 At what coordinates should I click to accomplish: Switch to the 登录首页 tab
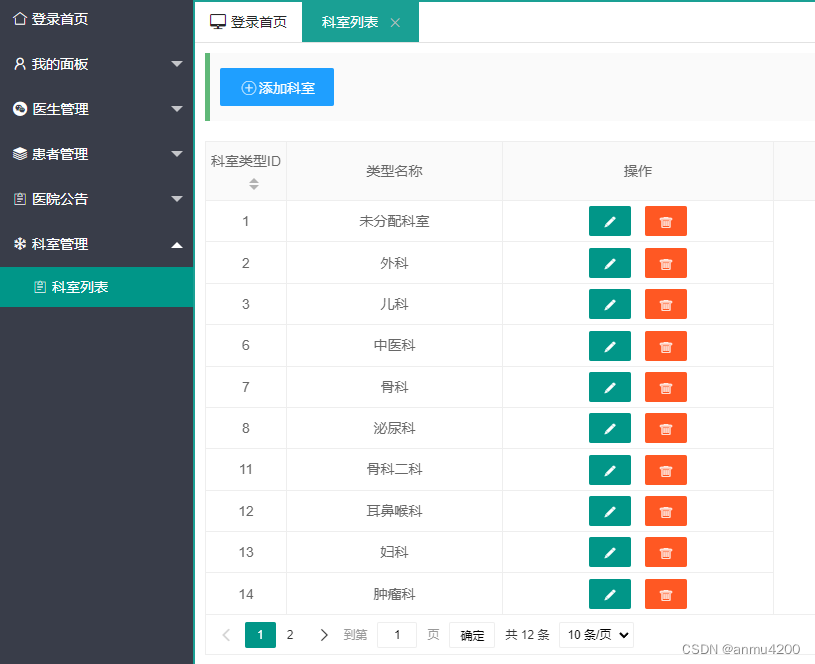click(x=248, y=20)
